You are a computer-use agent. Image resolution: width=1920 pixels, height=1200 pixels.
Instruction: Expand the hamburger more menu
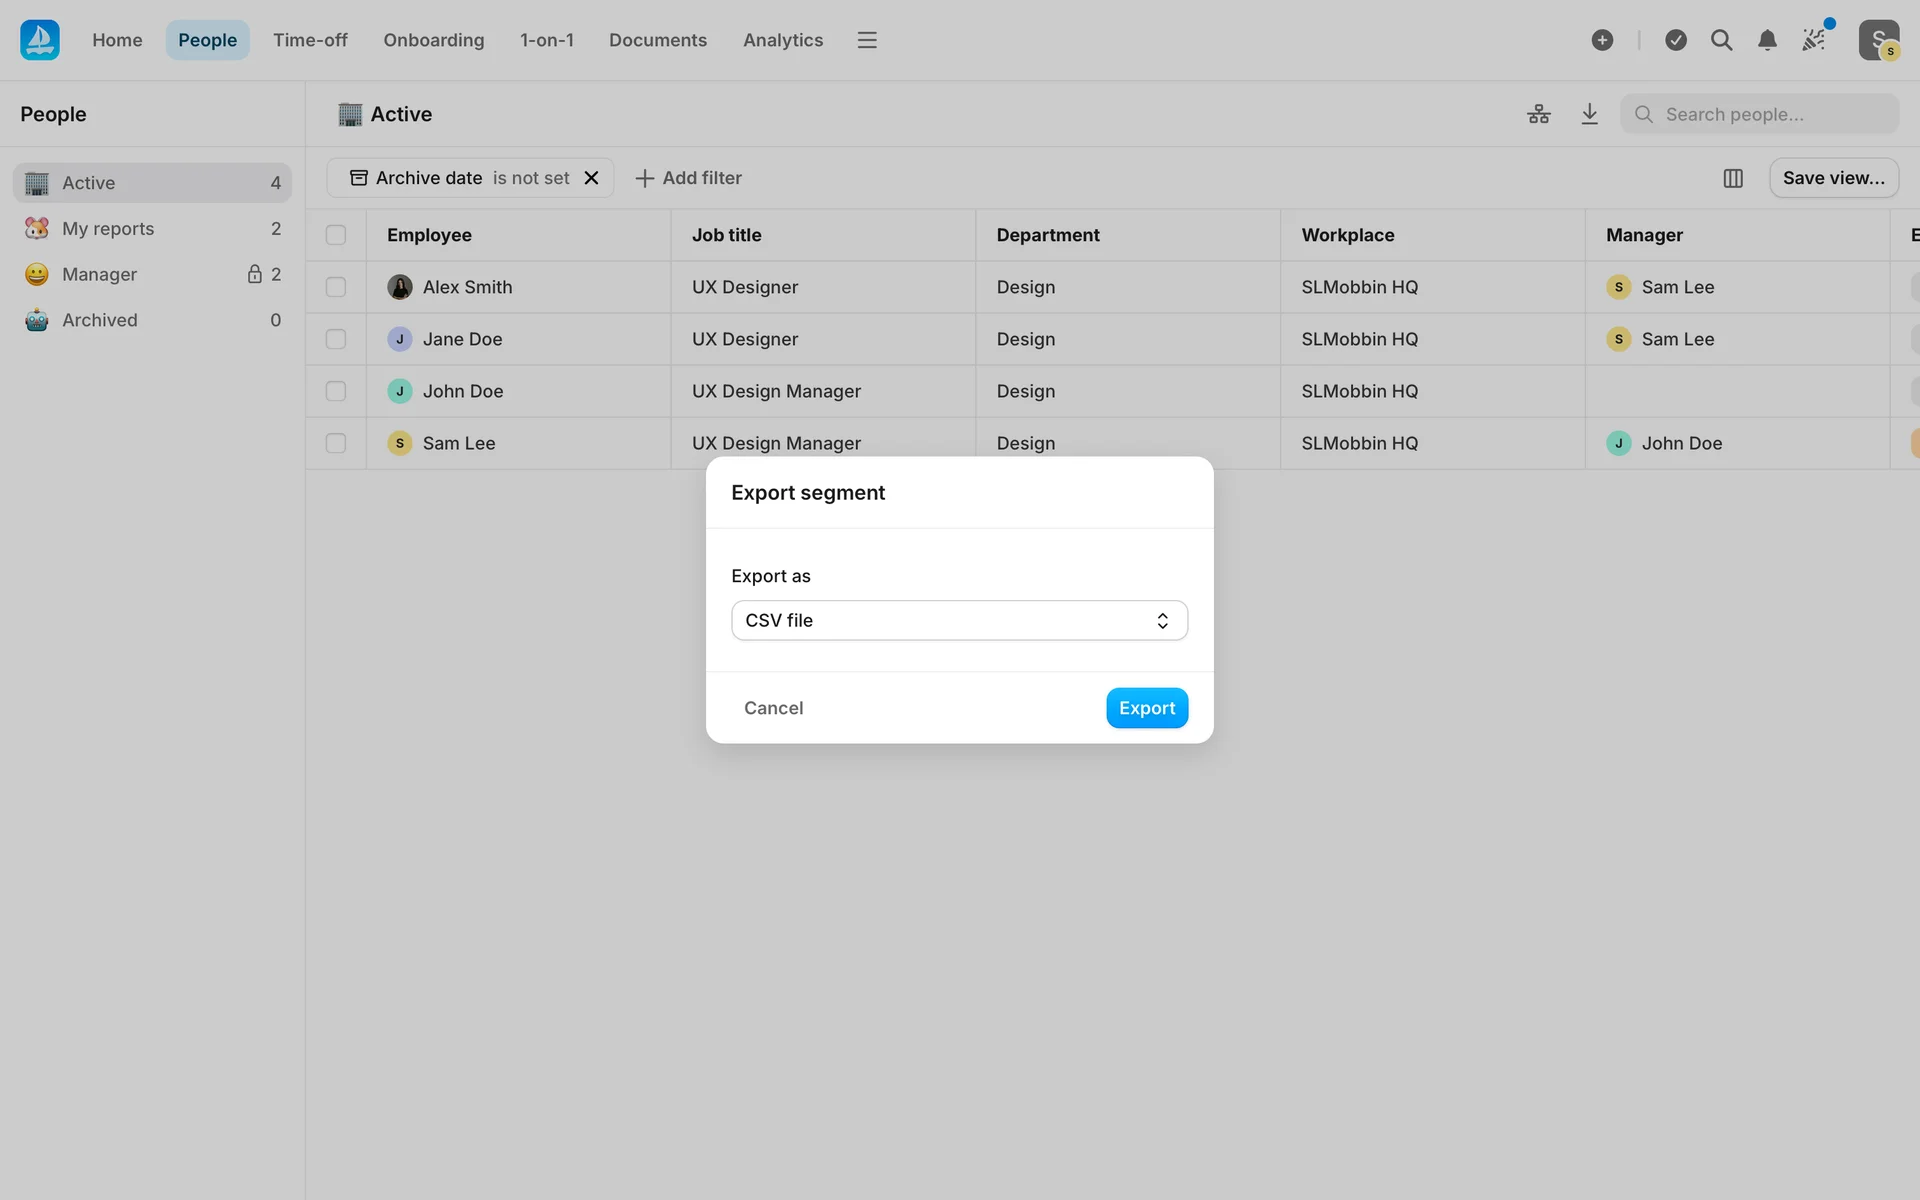[867, 40]
